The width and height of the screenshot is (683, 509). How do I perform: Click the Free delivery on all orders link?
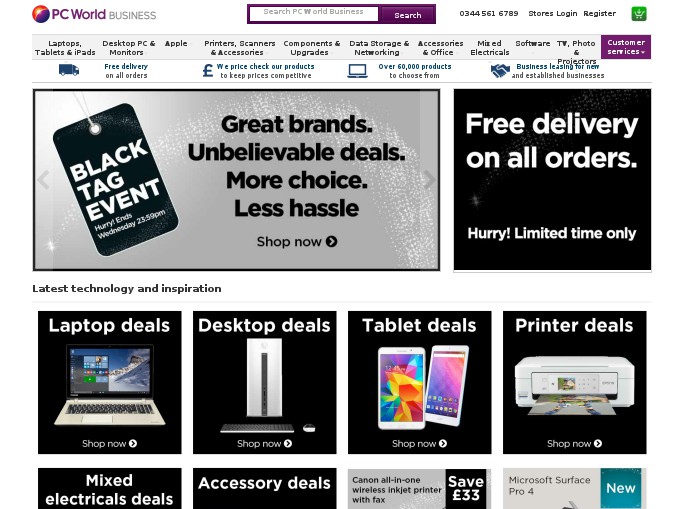pyautogui.click(x=126, y=71)
